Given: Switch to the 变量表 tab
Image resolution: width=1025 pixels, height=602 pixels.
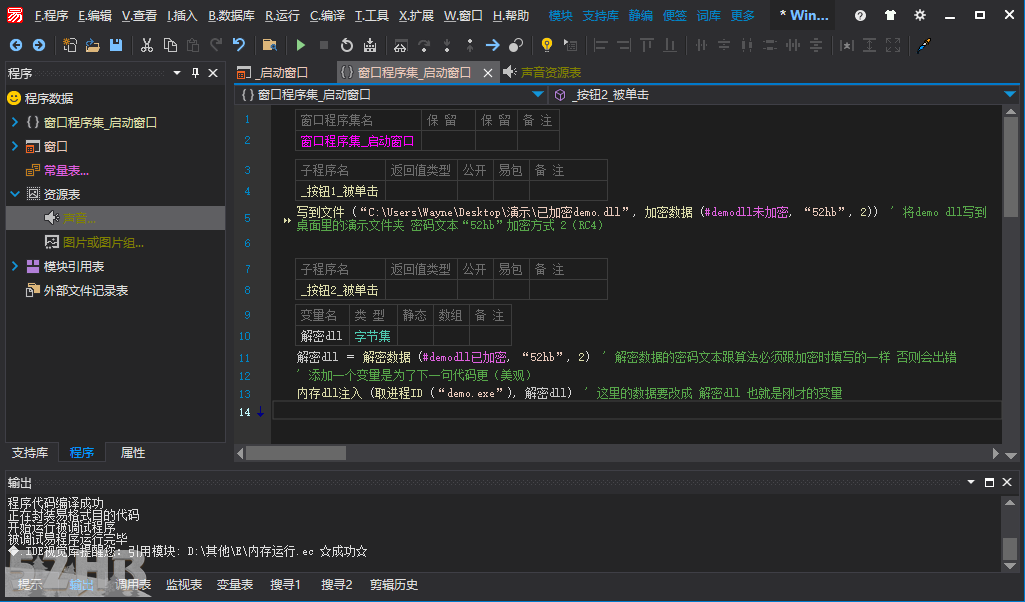Looking at the screenshot, I should click(x=235, y=584).
